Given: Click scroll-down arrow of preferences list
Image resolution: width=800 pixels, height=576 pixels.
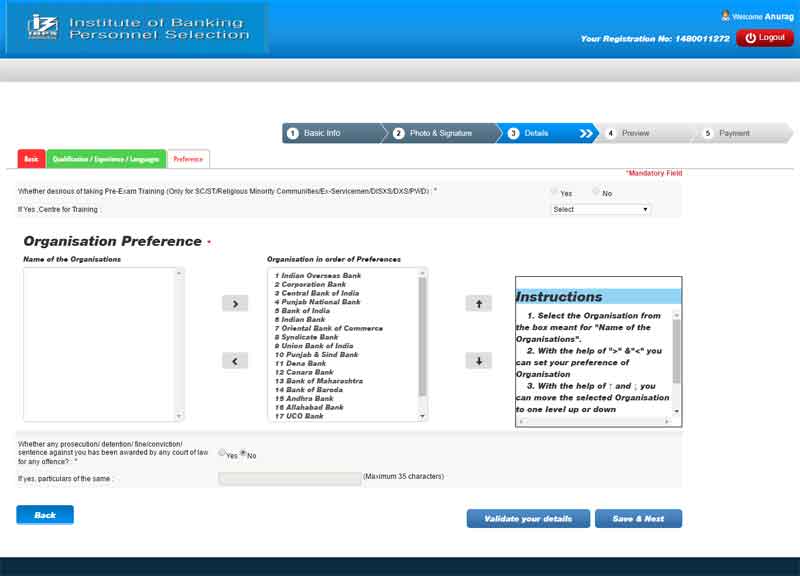Looking at the screenshot, I should pos(422,416).
